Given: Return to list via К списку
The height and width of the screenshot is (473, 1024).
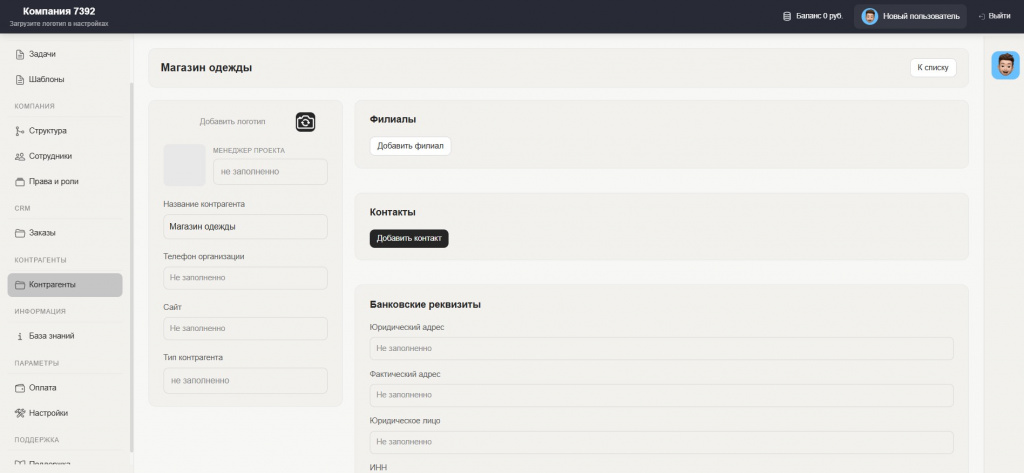Looking at the screenshot, I should click(933, 68).
